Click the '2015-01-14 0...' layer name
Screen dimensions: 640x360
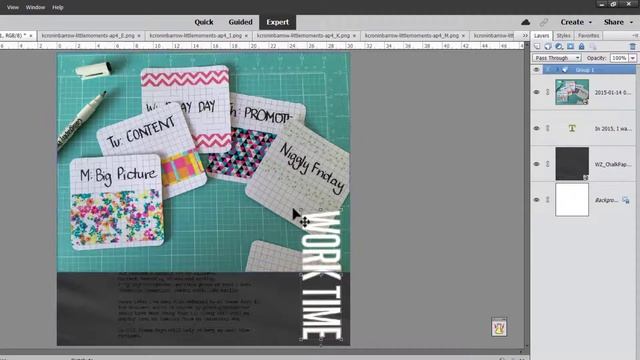tap(613, 93)
